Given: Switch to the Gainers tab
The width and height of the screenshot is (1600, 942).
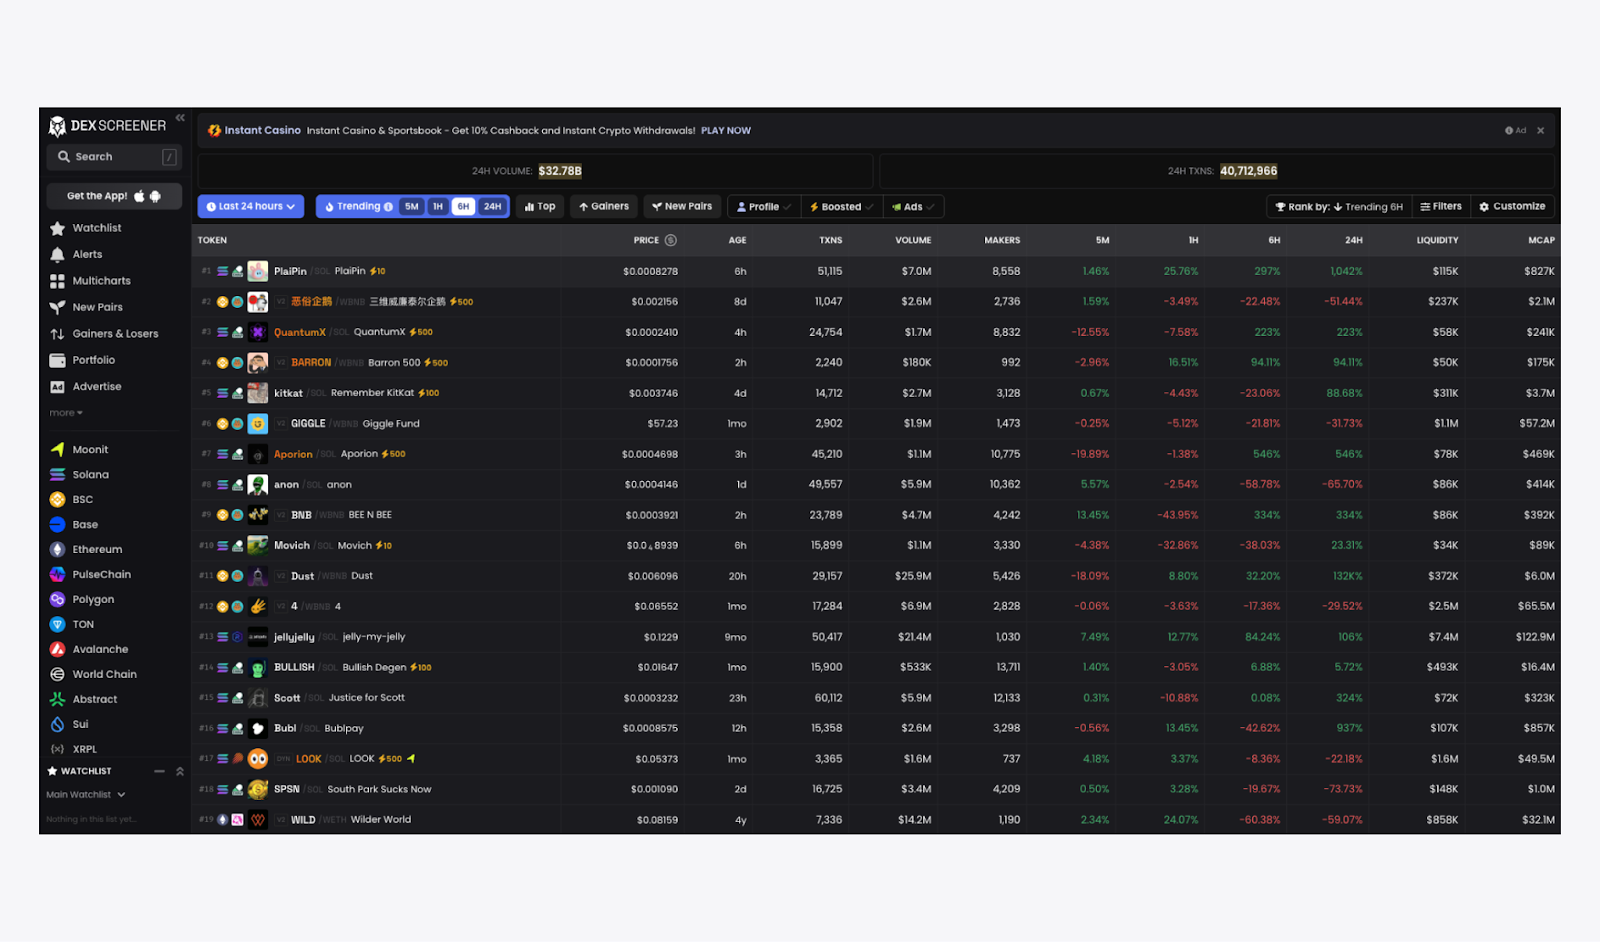Looking at the screenshot, I should [x=603, y=206].
